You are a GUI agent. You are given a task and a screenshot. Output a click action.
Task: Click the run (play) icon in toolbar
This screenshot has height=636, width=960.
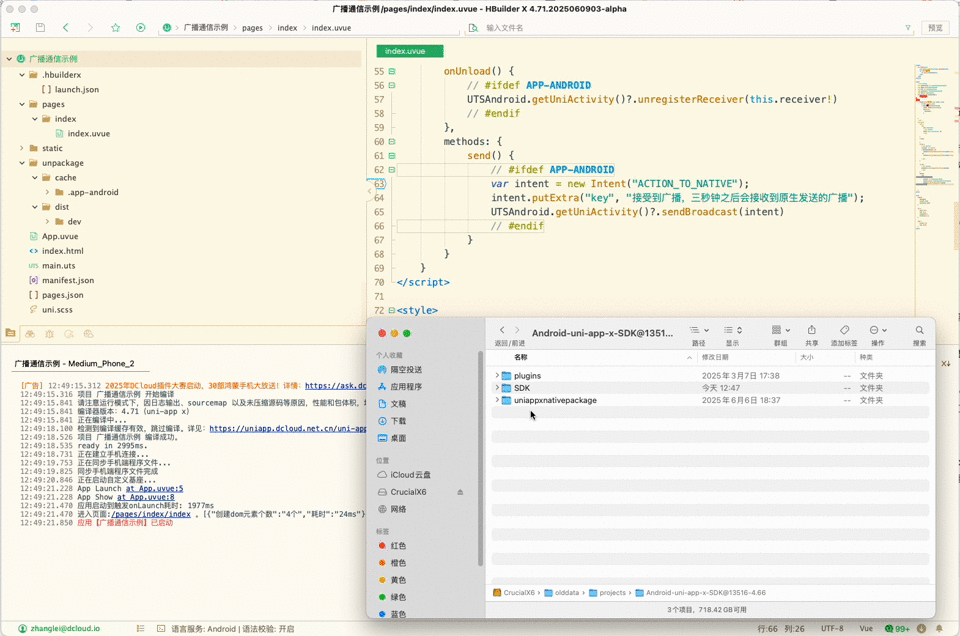point(141,28)
